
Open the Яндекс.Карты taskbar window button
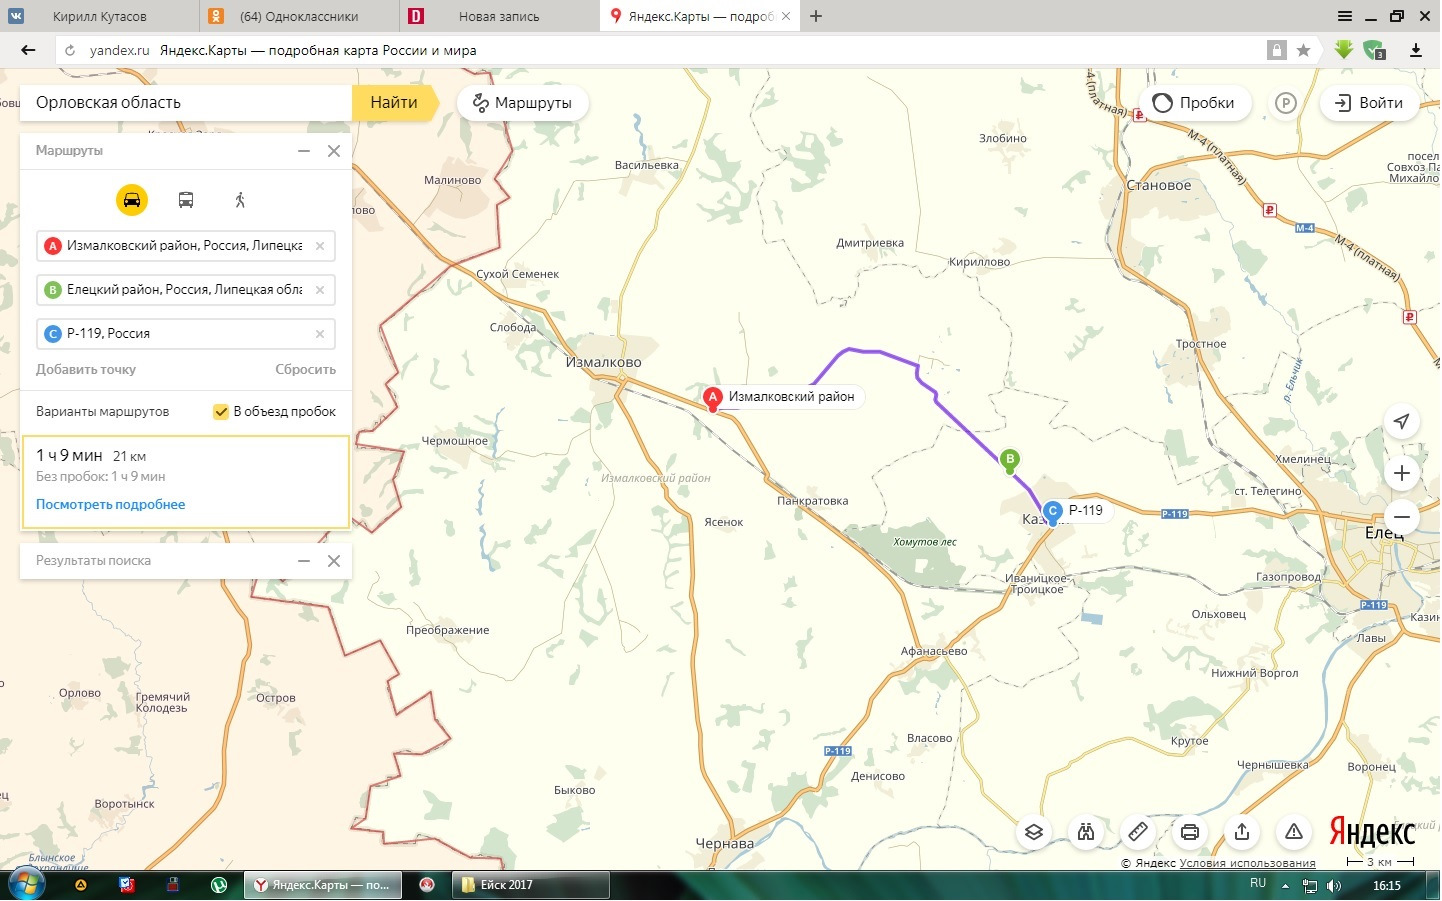tap(324, 885)
